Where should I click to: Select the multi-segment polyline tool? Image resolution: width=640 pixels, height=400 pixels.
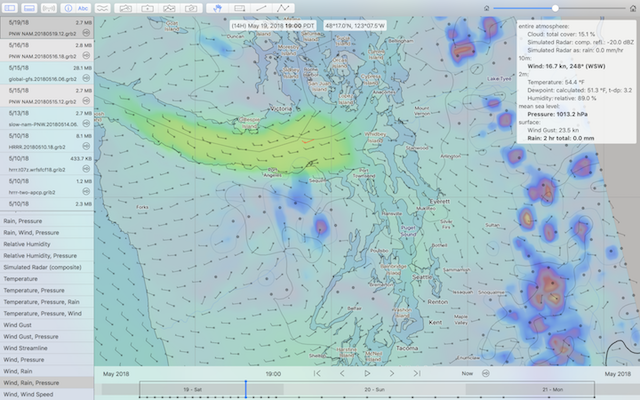(284, 8)
